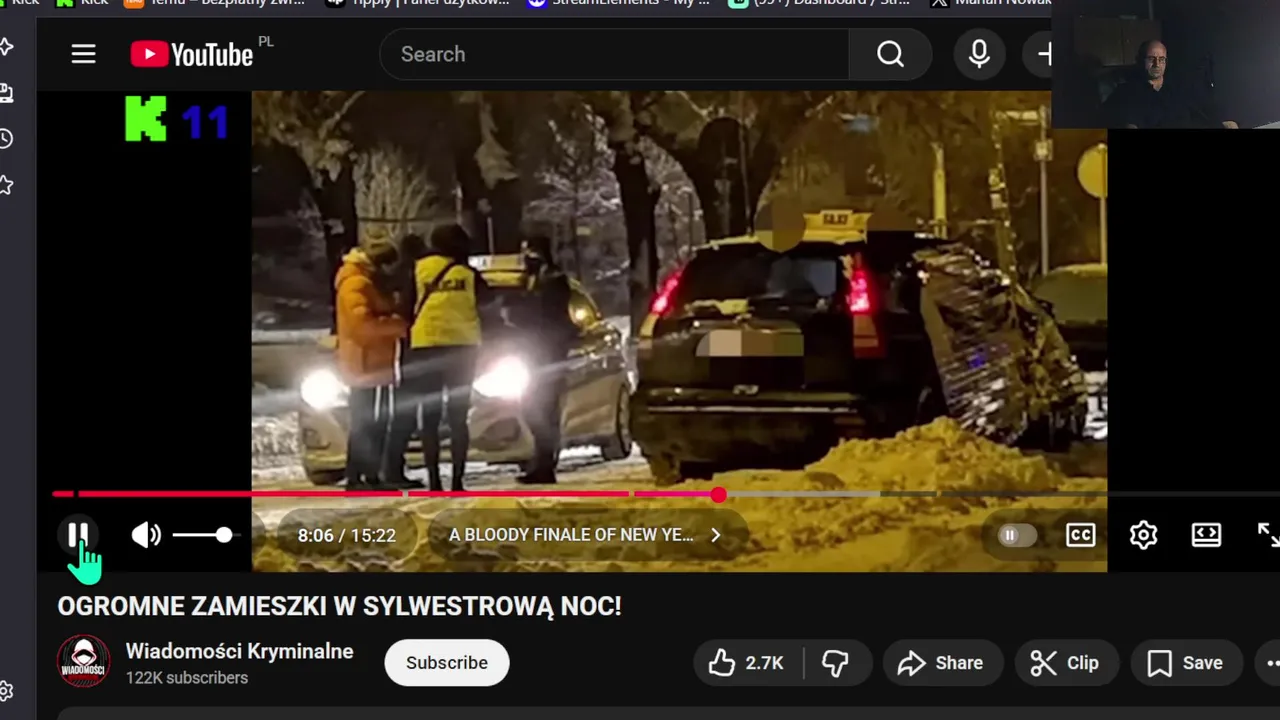Open the Wiadomości Kryminalne channel name link
This screenshot has height=720, width=1280.
pyautogui.click(x=240, y=651)
